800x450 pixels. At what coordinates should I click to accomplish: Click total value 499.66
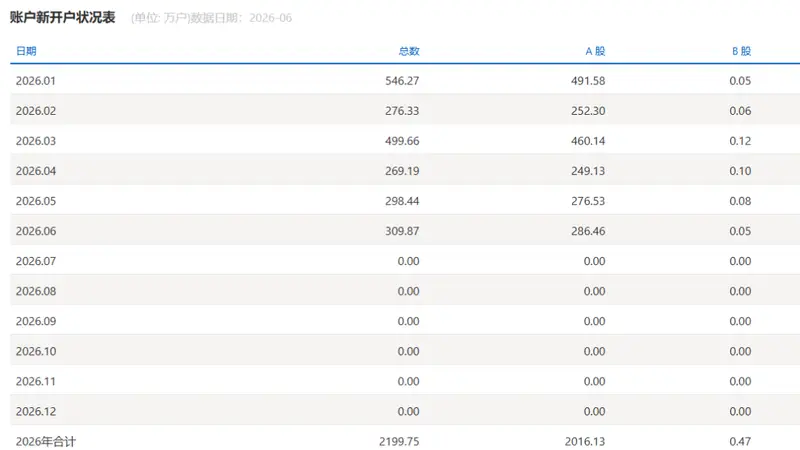click(x=402, y=141)
